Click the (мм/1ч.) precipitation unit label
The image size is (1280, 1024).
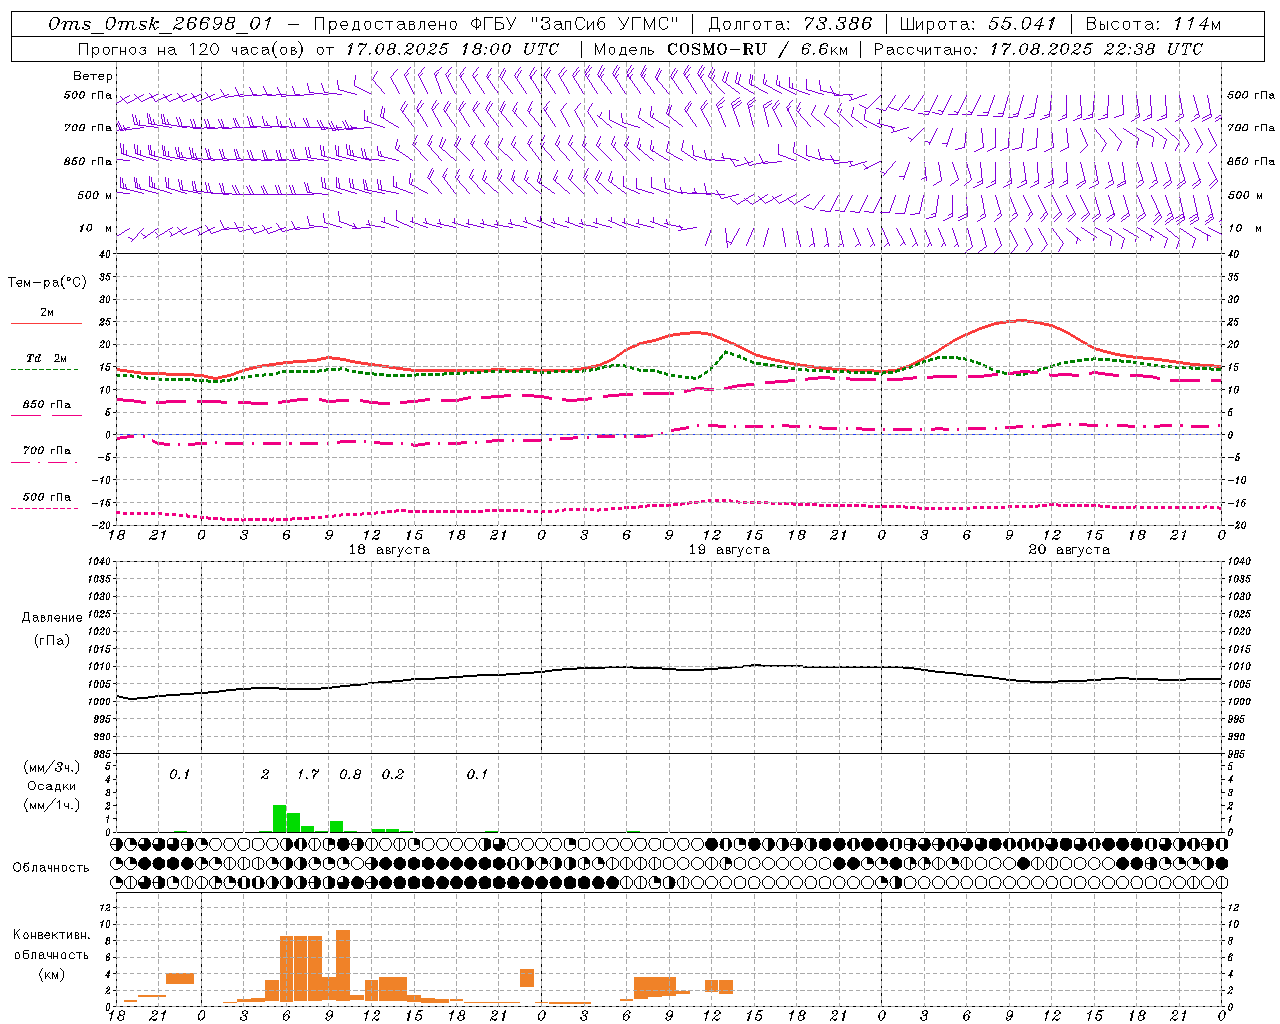(x=52, y=805)
